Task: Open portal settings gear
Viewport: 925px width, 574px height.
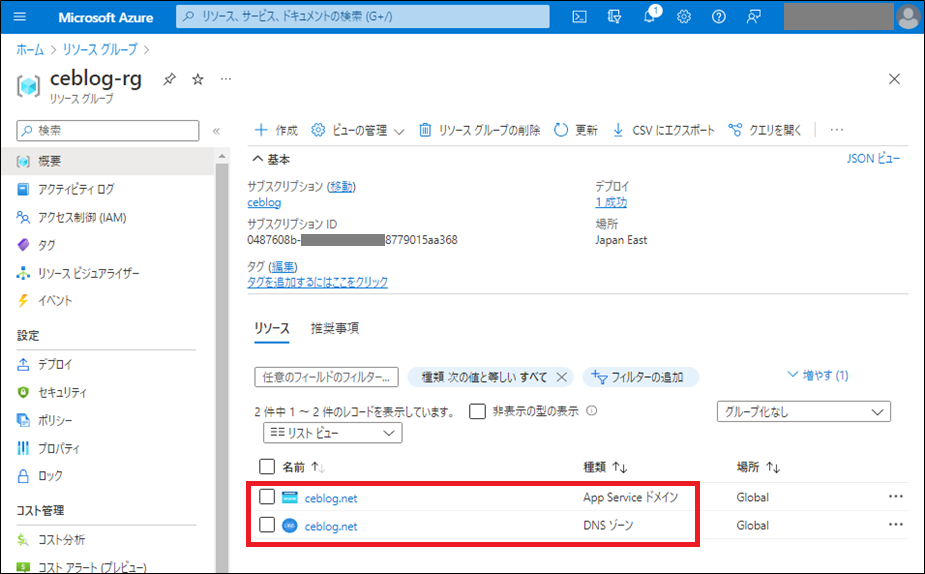Action: tap(684, 17)
